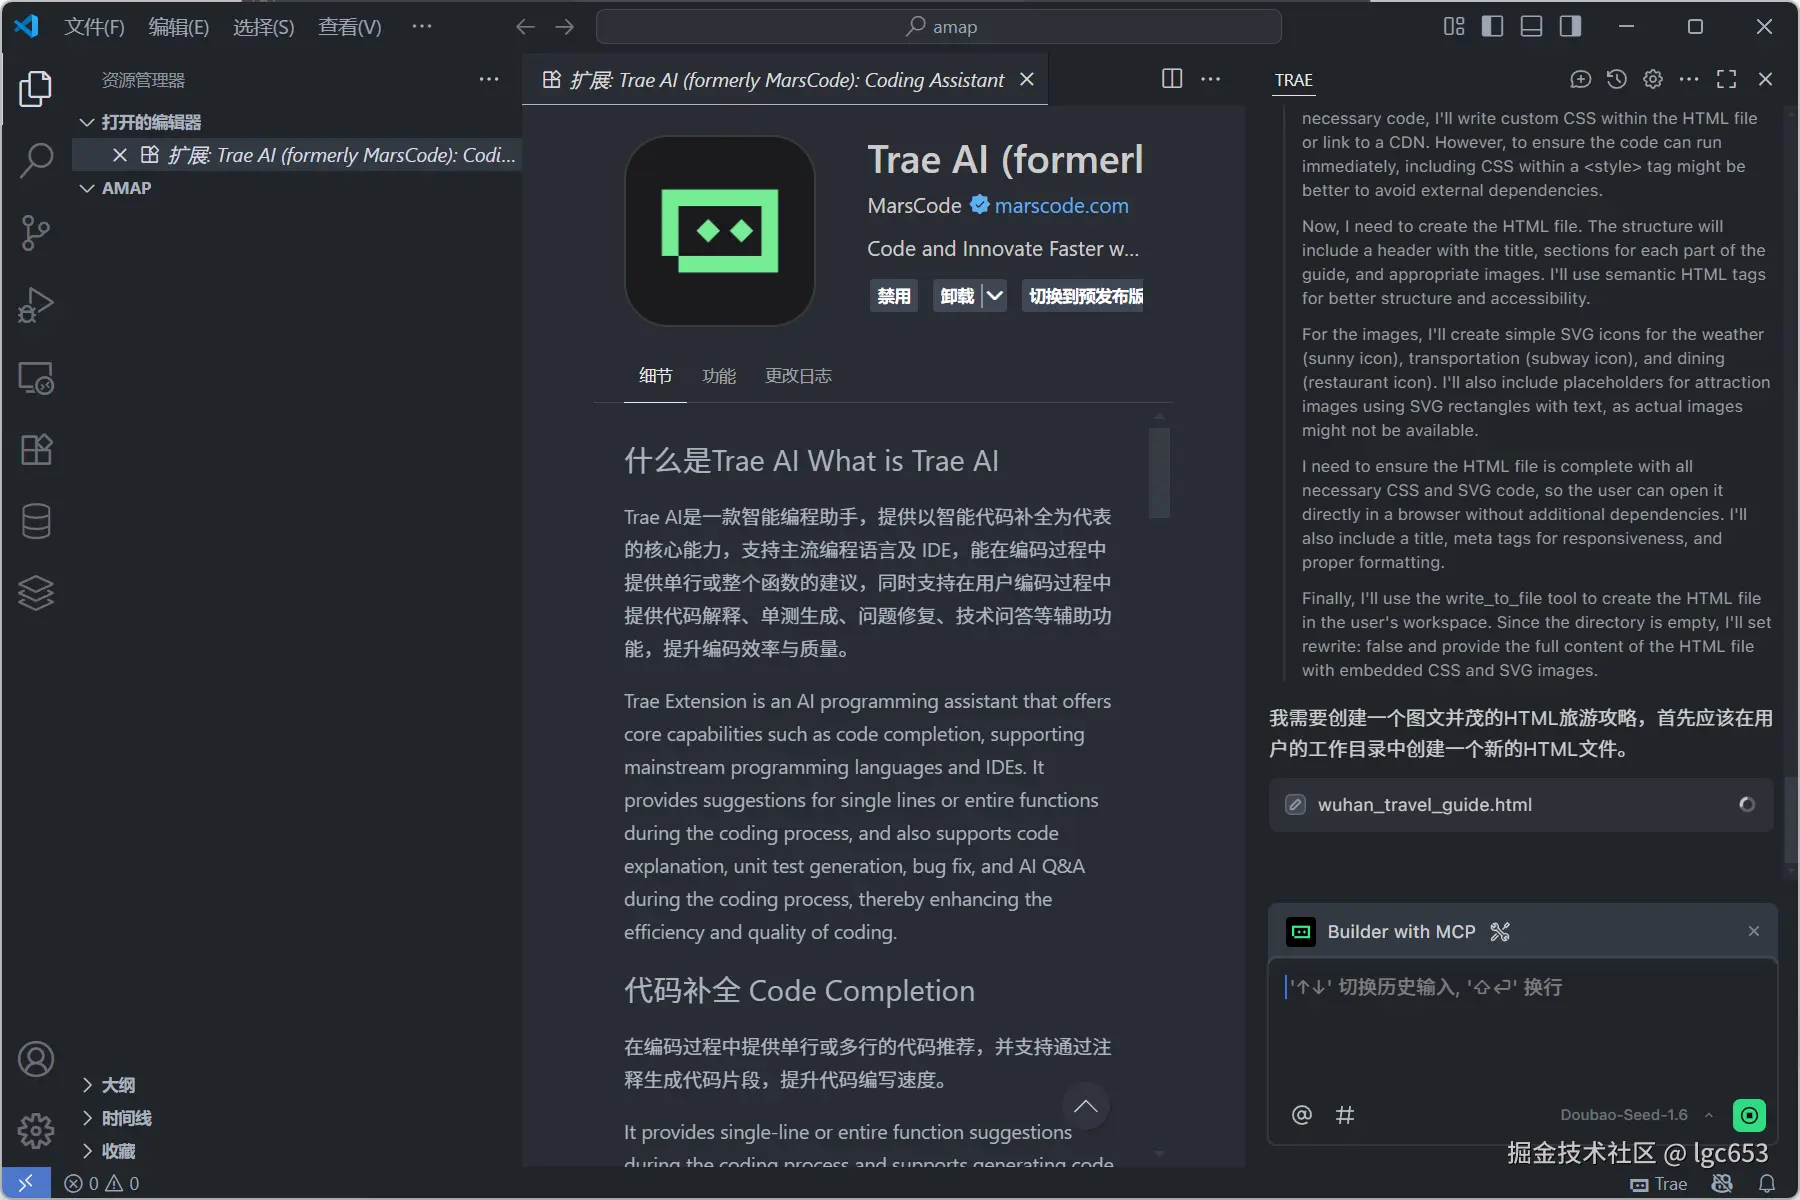Open the wuhan_travel_guide.html file card
The height and width of the screenshot is (1200, 1800).
coord(1521,805)
